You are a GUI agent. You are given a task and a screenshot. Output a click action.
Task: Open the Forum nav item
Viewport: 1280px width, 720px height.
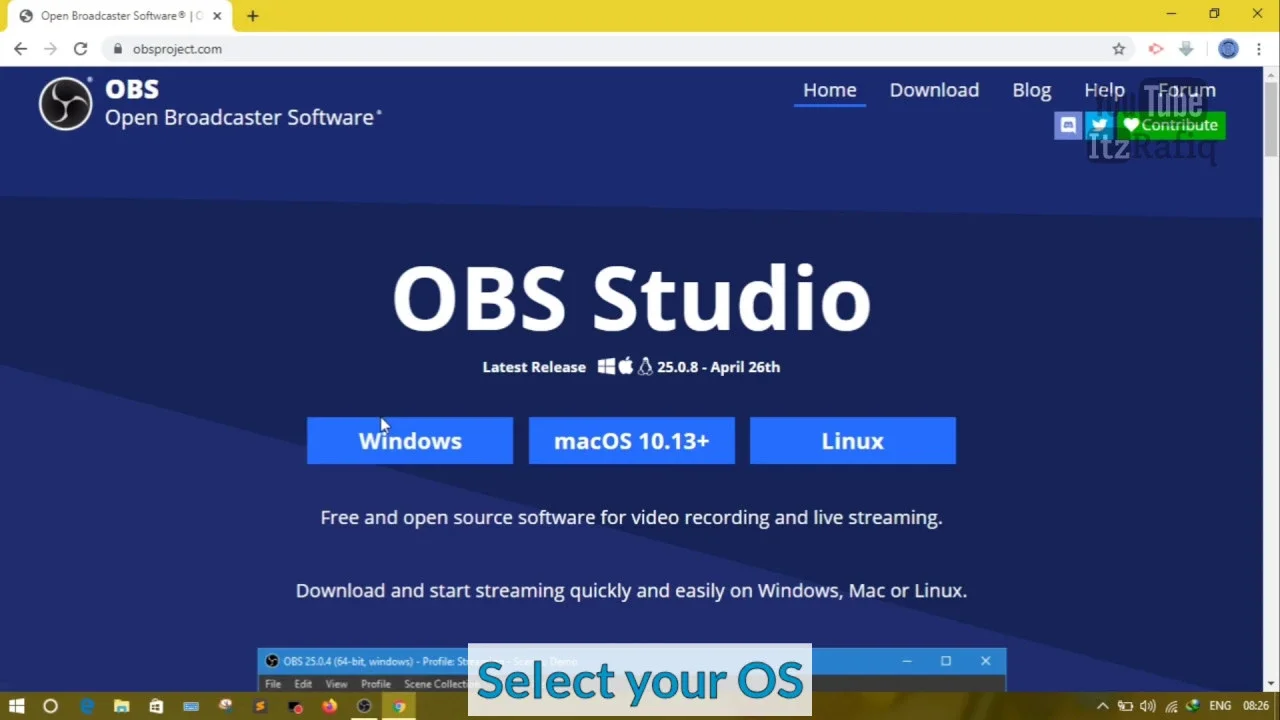click(1187, 90)
